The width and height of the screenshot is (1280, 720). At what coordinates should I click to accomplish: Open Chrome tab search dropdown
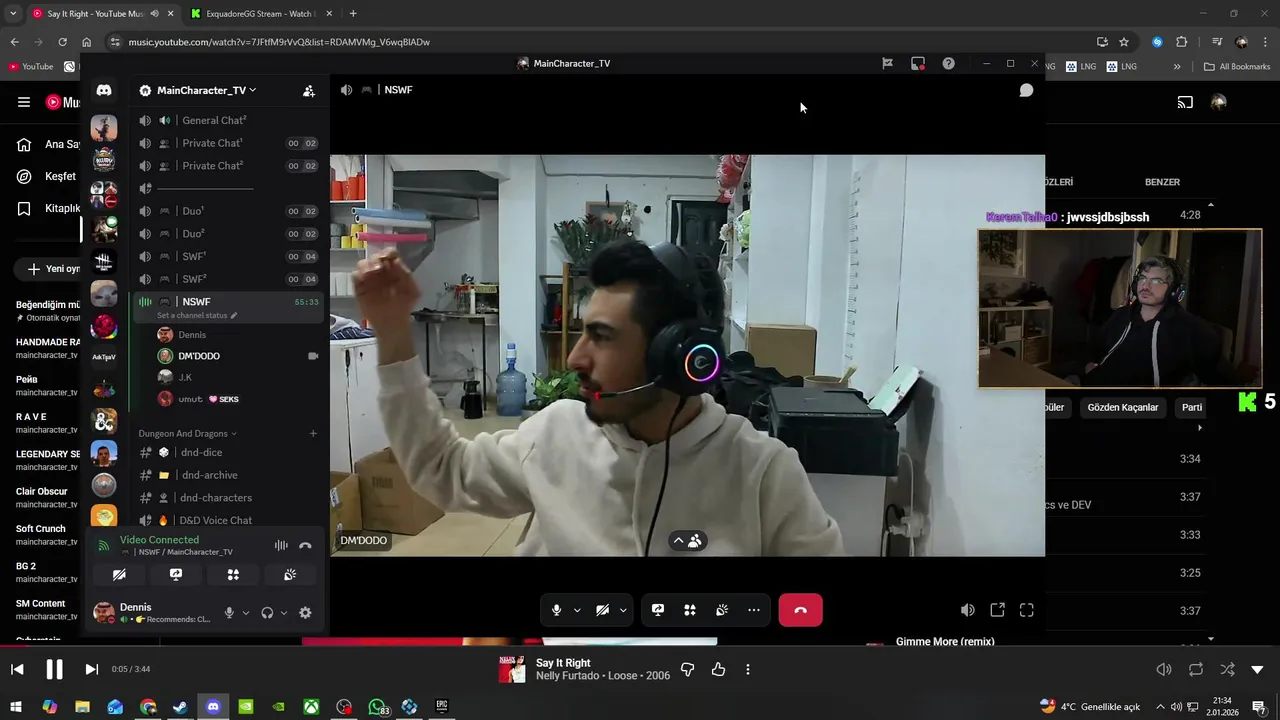13,13
